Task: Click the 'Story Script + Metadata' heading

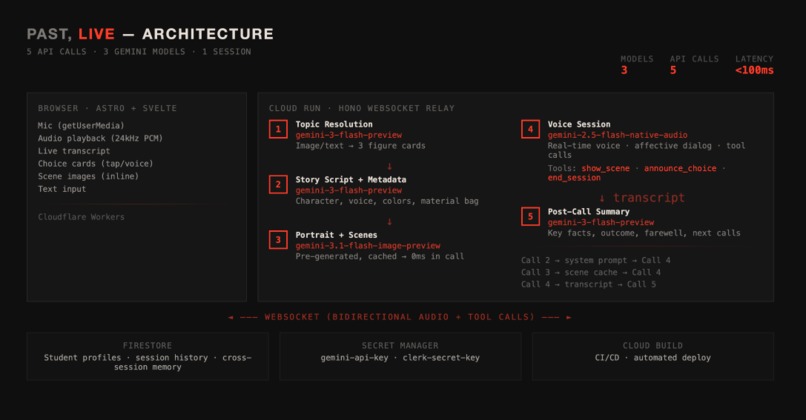Action: pos(351,179)
